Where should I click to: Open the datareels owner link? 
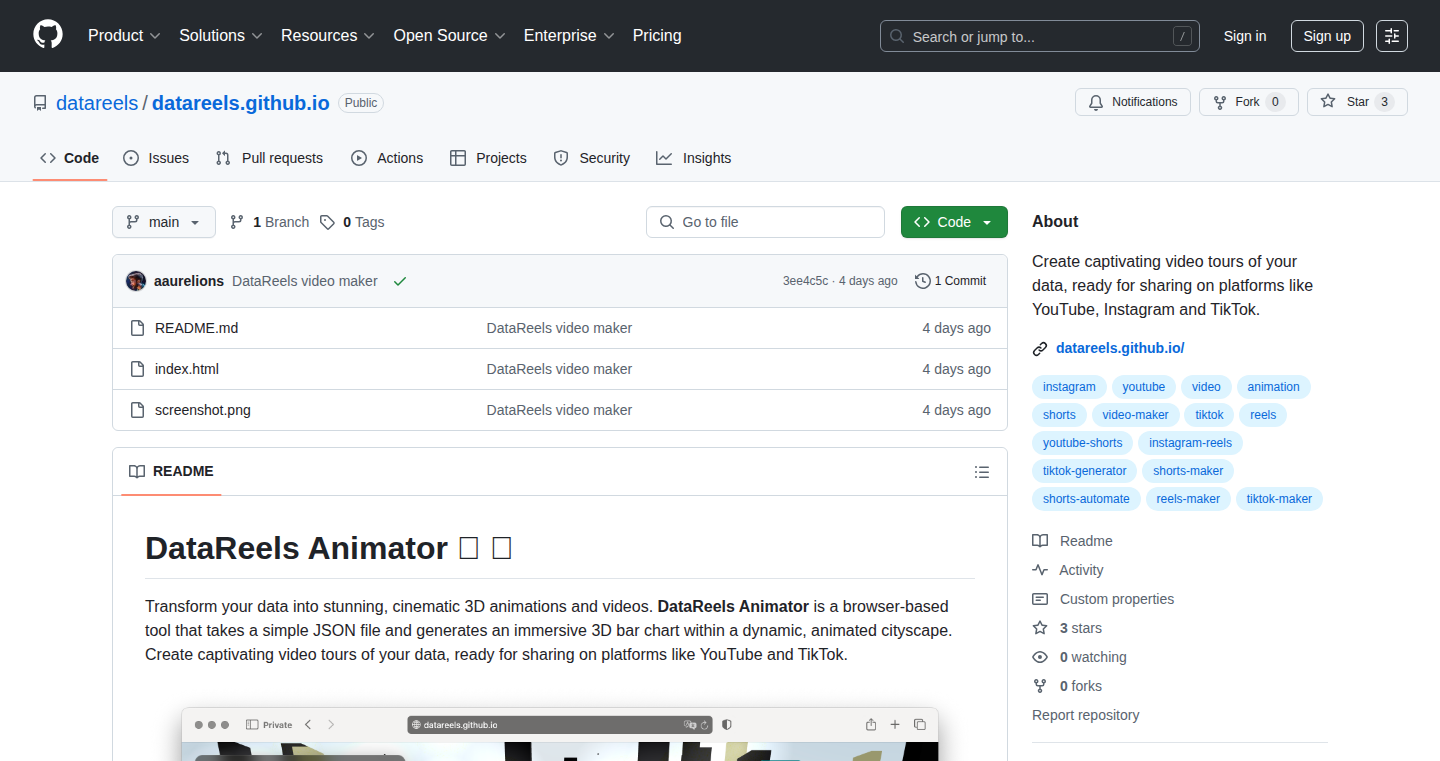pyautogui.click(x=97, y=103)
